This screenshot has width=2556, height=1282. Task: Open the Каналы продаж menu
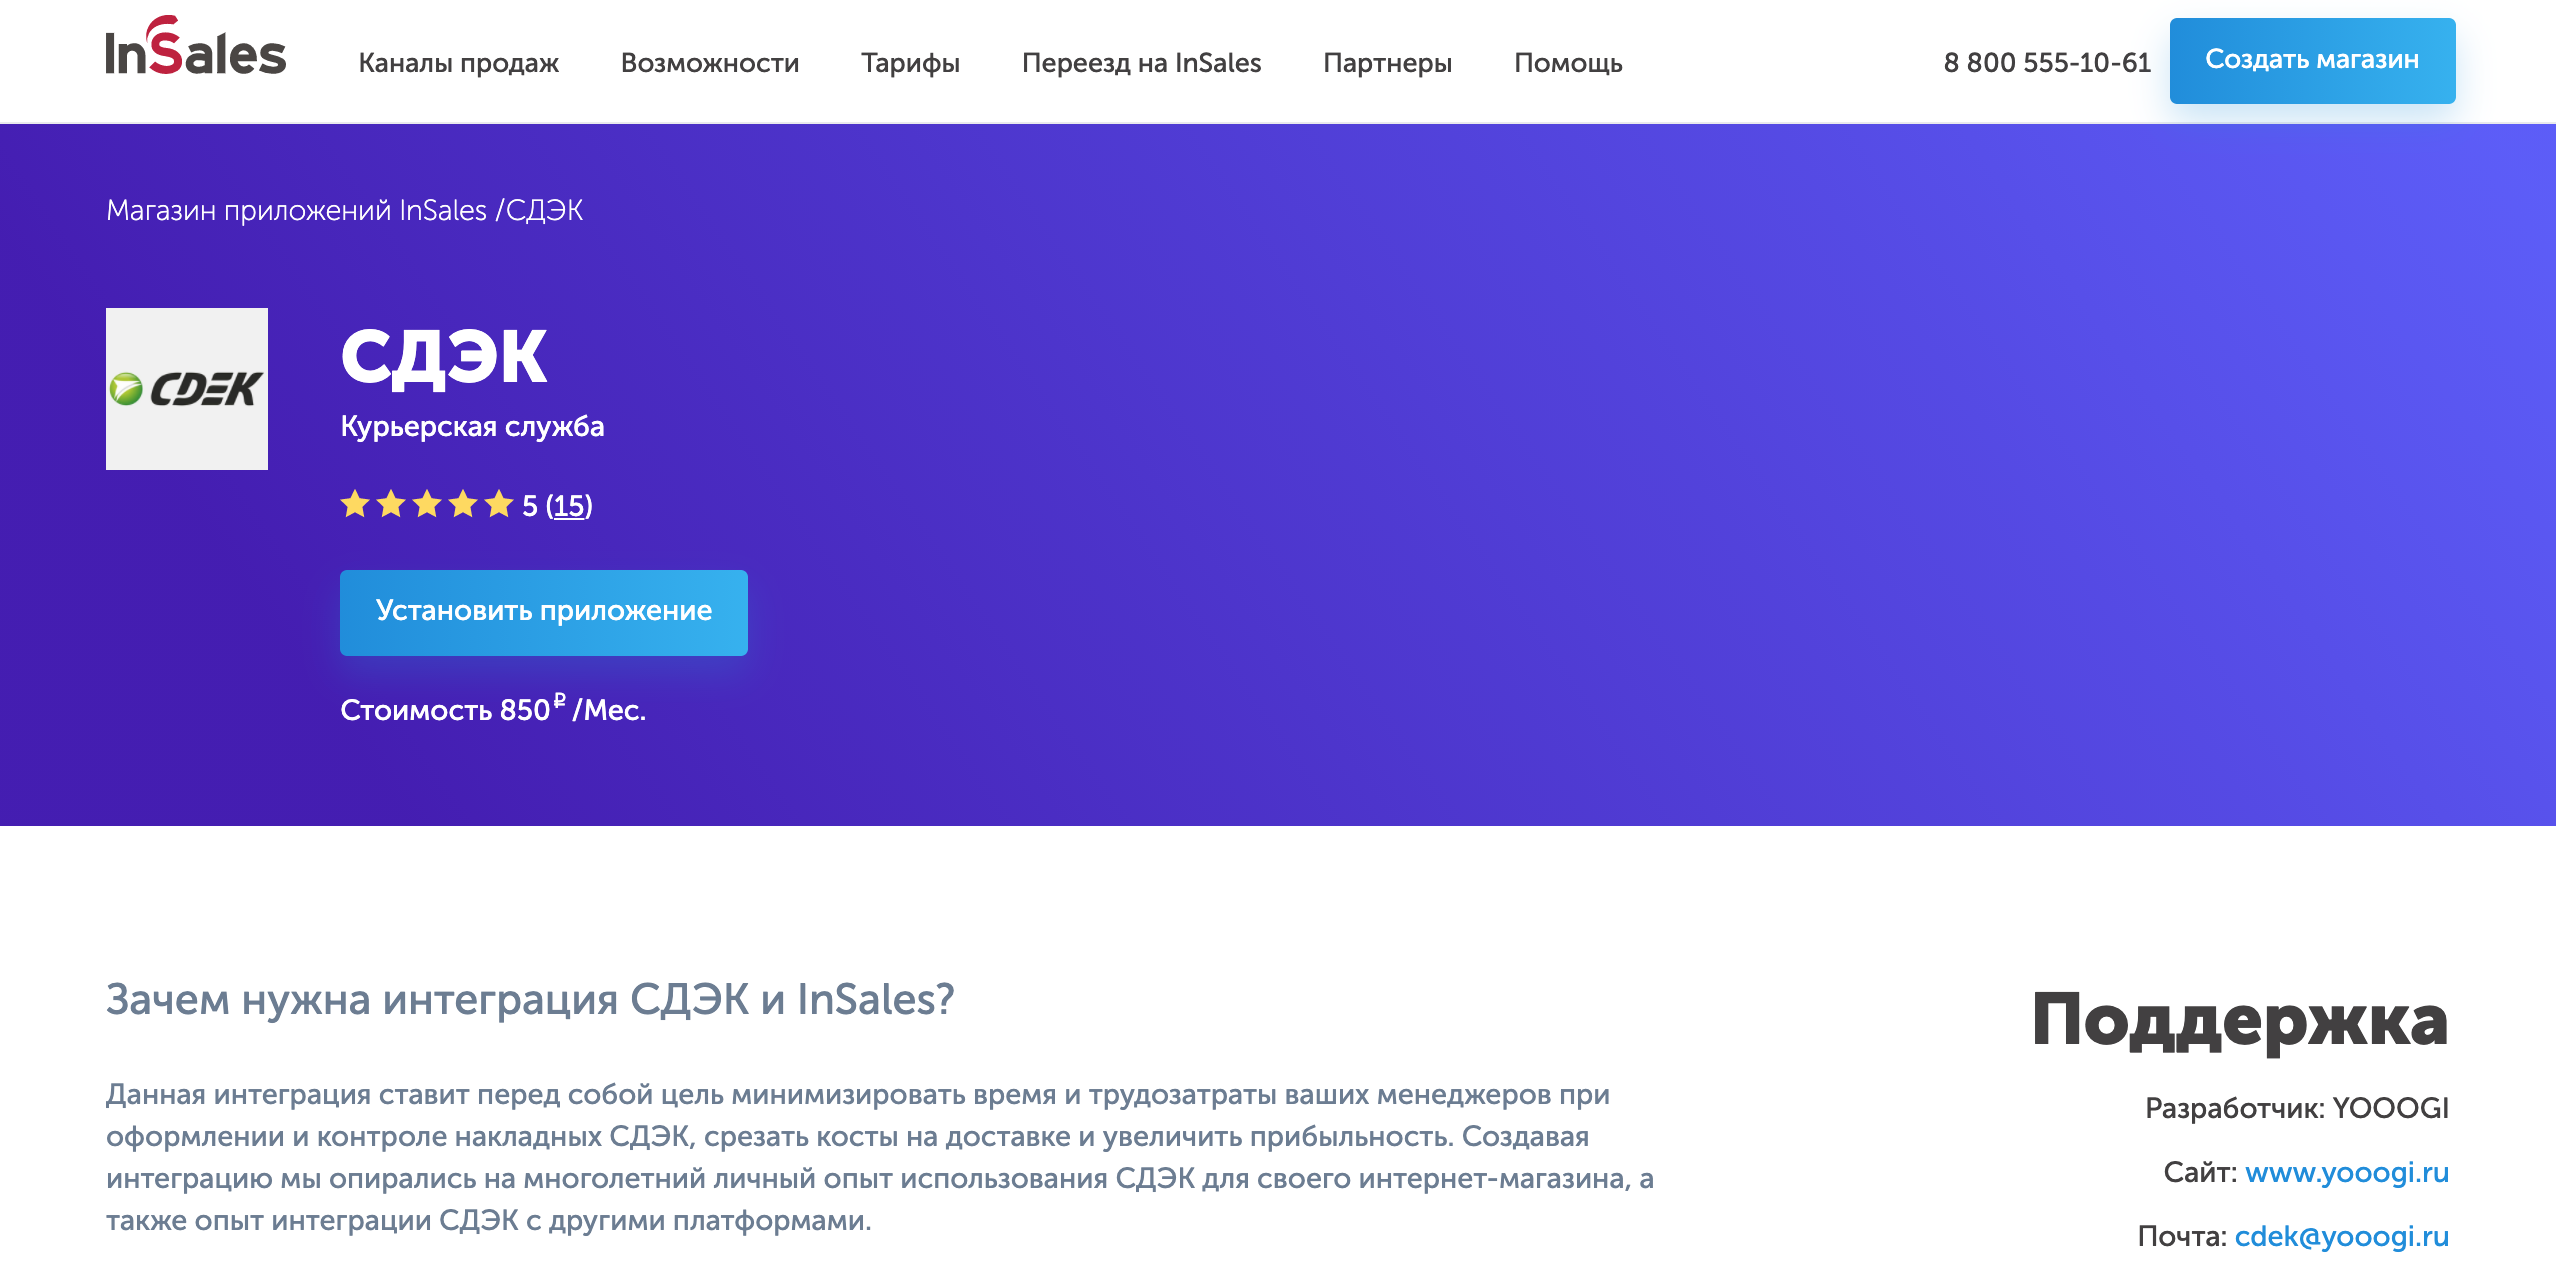click(459, 63)
